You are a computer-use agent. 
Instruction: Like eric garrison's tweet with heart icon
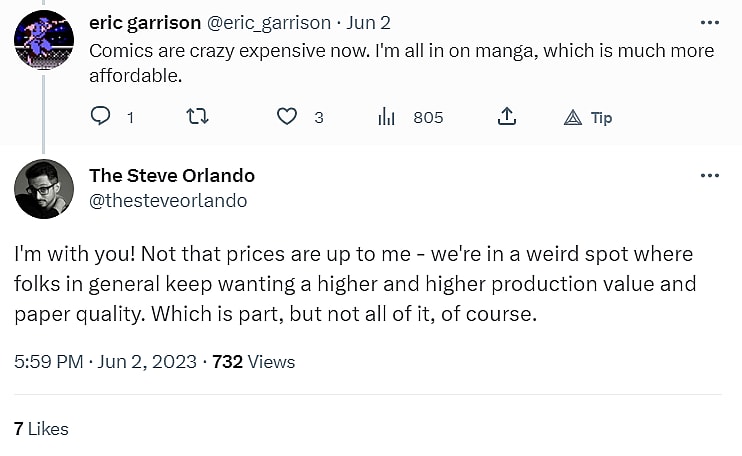(287, 117)
